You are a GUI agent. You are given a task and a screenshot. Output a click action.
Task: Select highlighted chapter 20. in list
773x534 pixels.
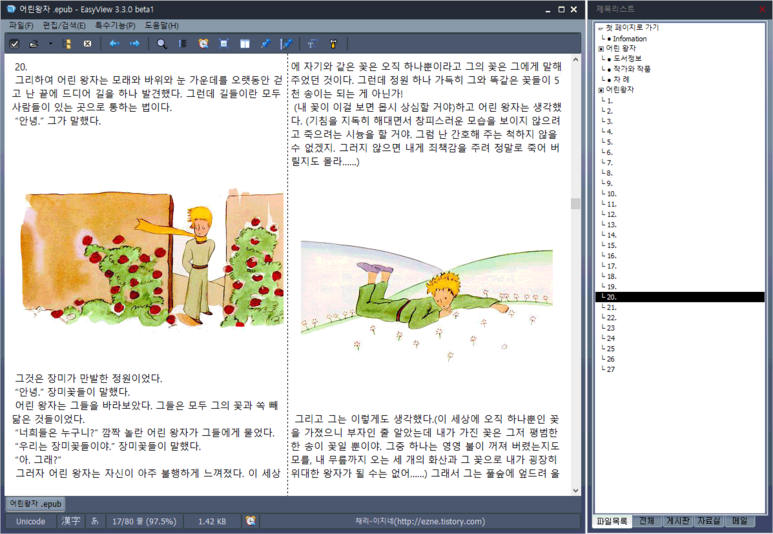pos(680,297)
